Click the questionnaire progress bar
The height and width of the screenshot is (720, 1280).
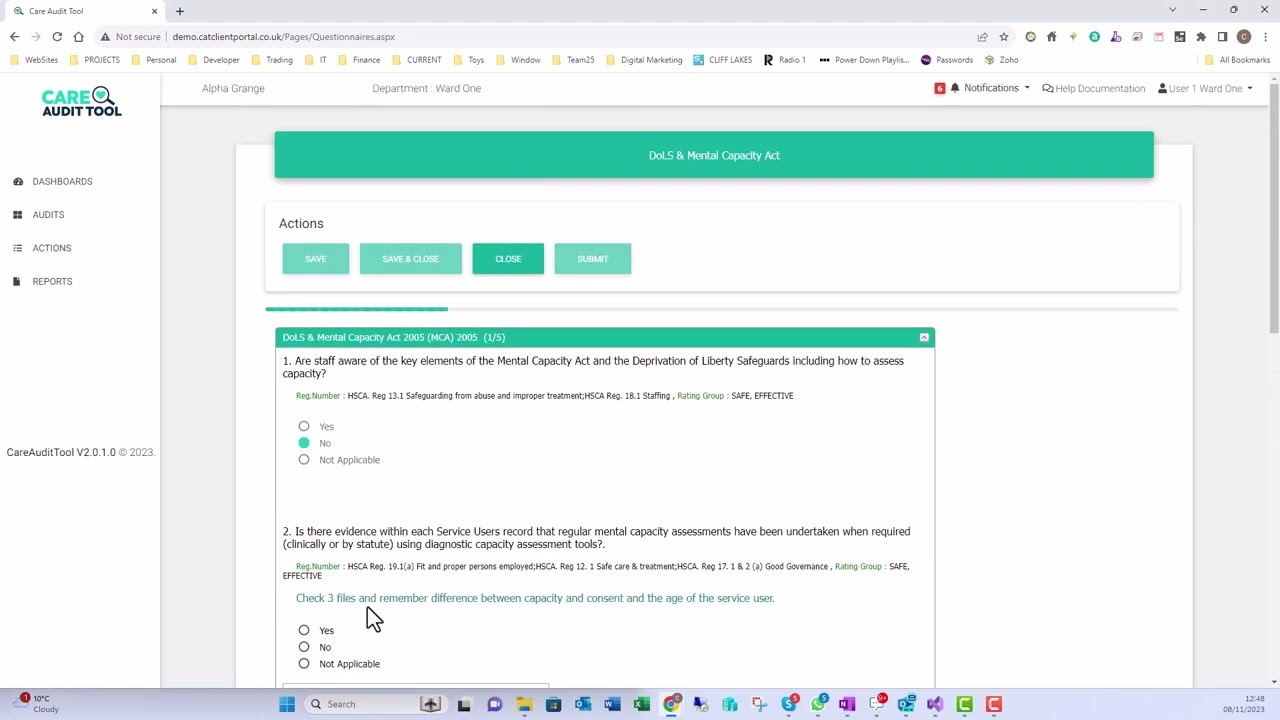pyautogui.click(x=722, y=309)
